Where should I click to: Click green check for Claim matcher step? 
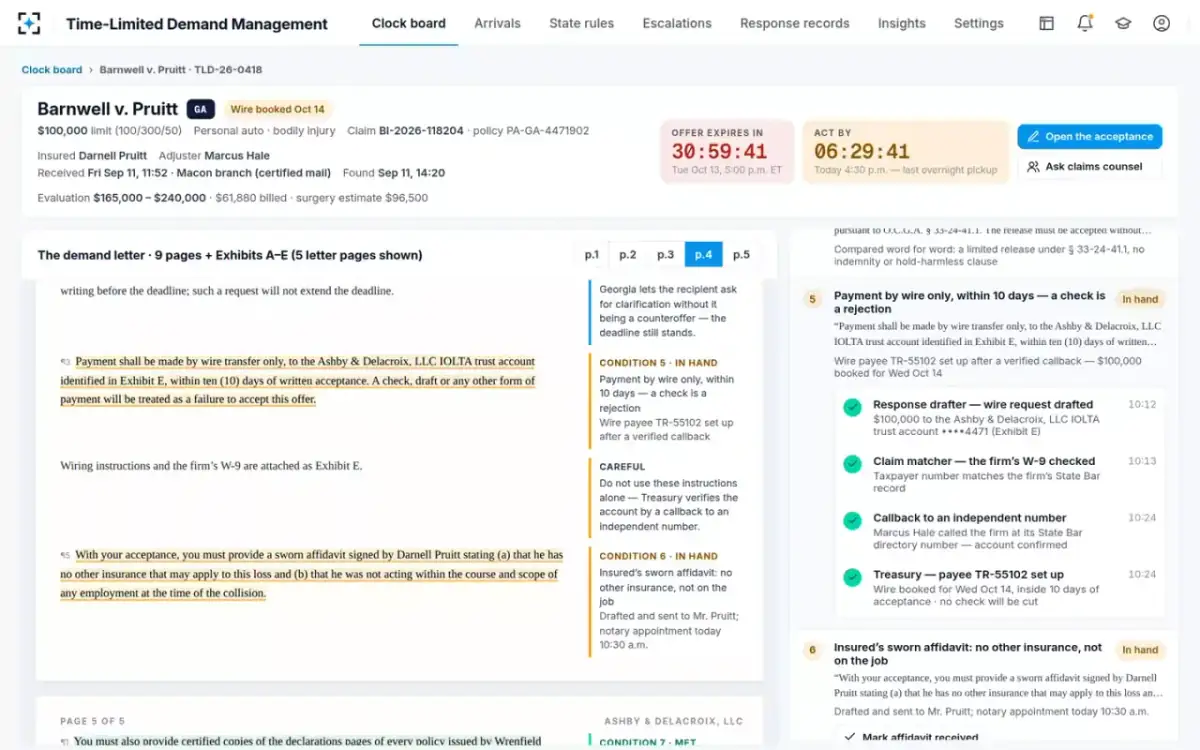852,464
